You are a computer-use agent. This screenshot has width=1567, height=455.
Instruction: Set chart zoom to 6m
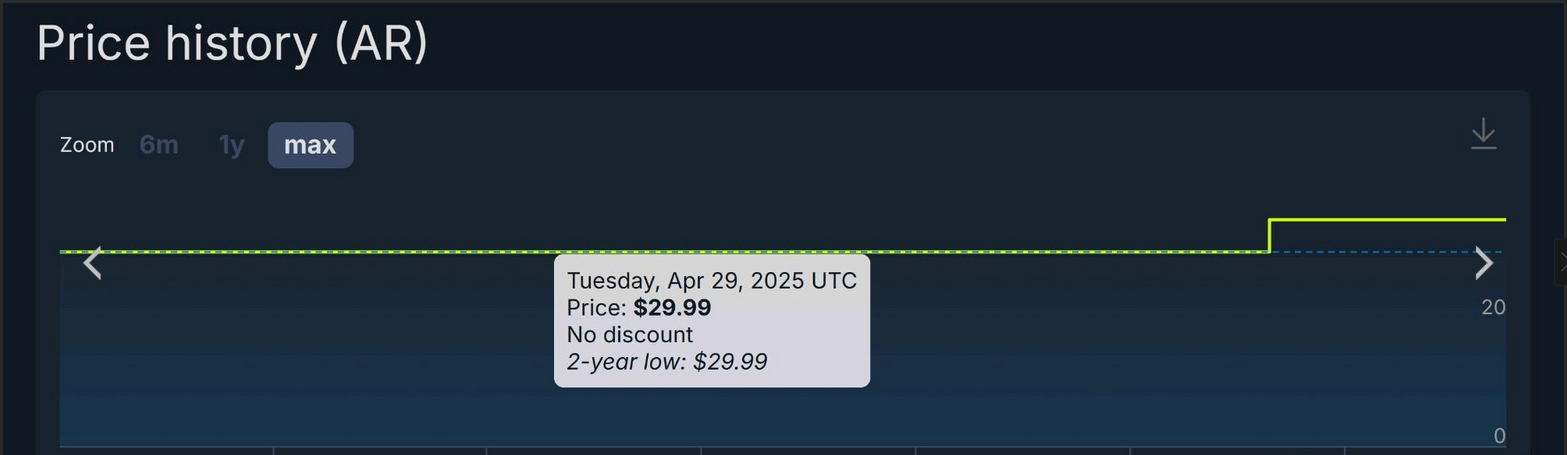[x=159, y=145]
